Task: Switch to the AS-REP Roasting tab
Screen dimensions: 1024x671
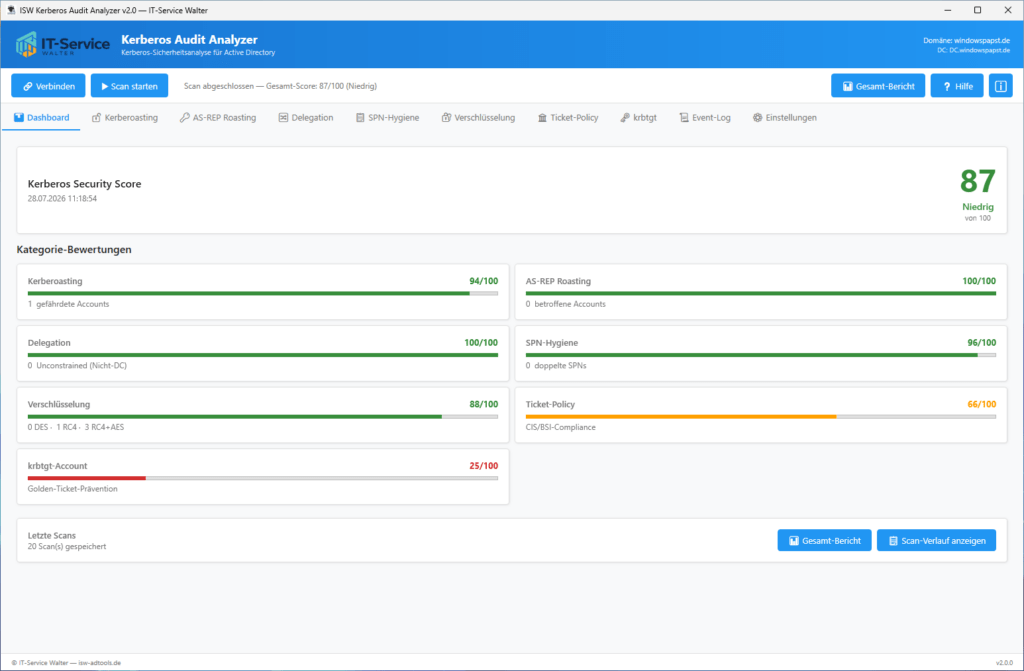Action: click(x=218, y=118)
